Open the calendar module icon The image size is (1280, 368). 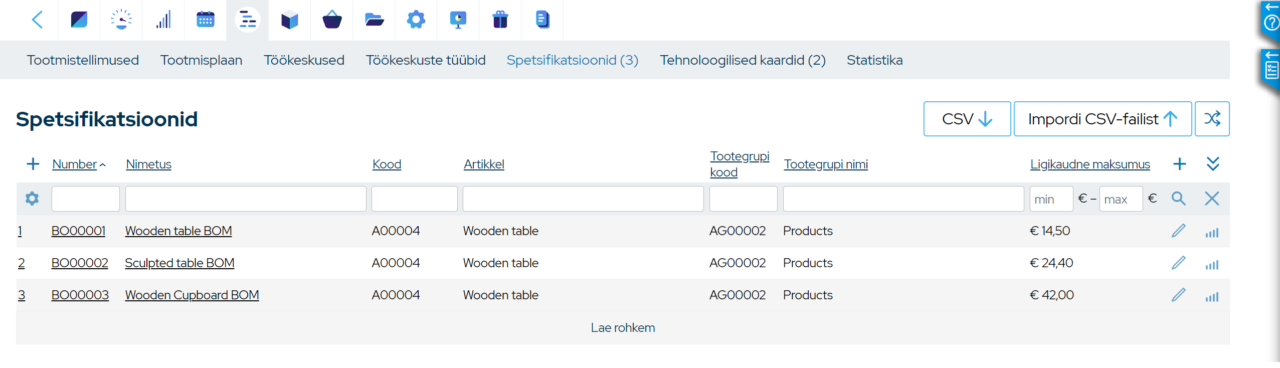(x=205, y=19)
